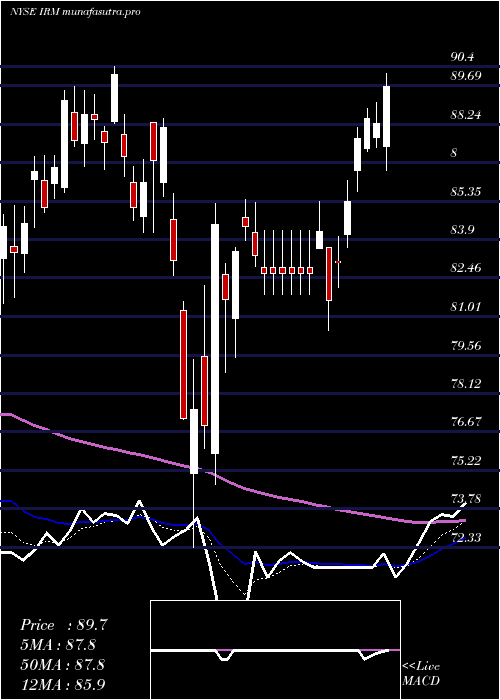Click the '<<Live MACD' label

pos(421,674)
